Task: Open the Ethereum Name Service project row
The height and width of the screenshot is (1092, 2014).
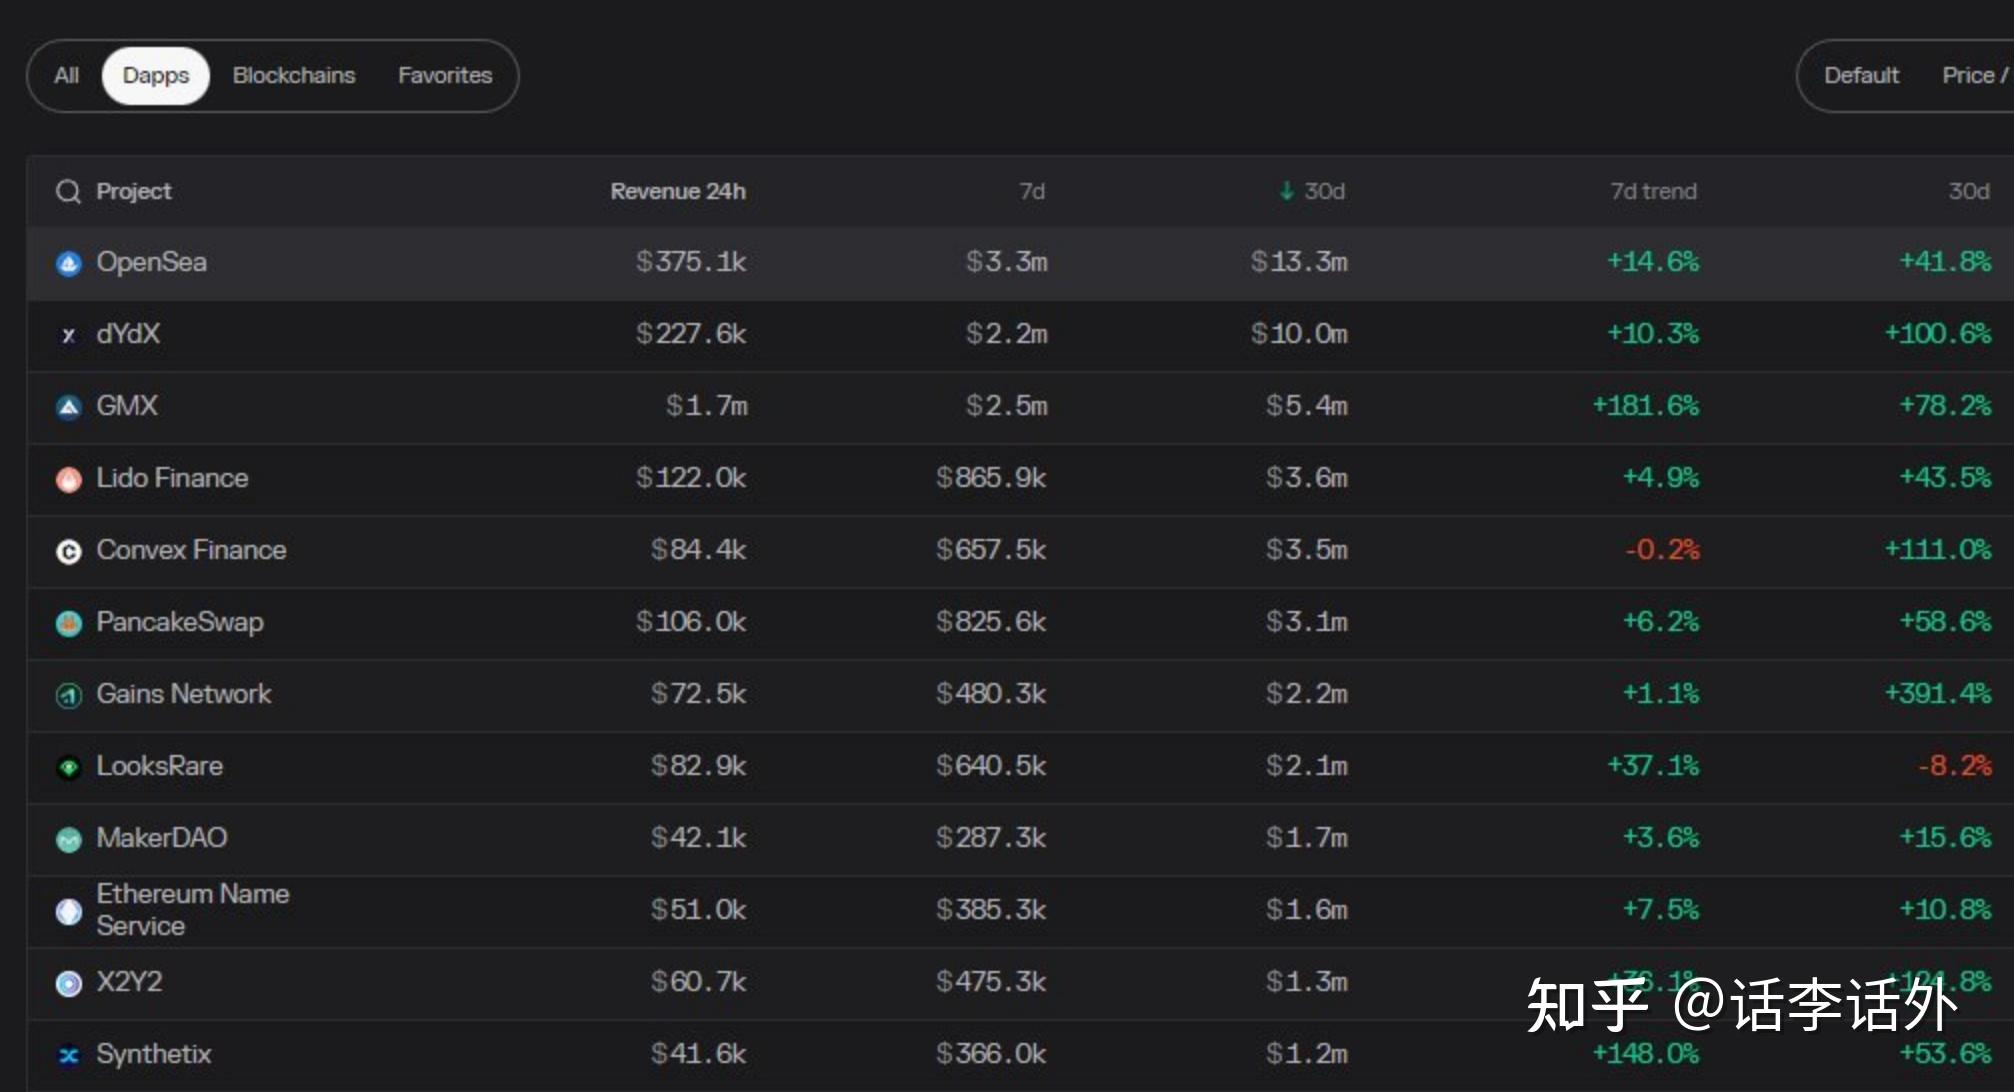Action: click(x=192, y=910)
